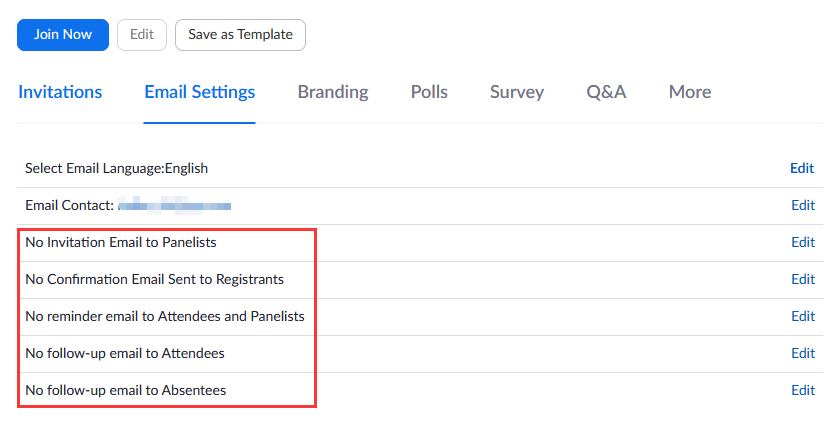Edit the Select Email Language setting
The width and height of the screenshot is (840, 430).
coord(802,168)
